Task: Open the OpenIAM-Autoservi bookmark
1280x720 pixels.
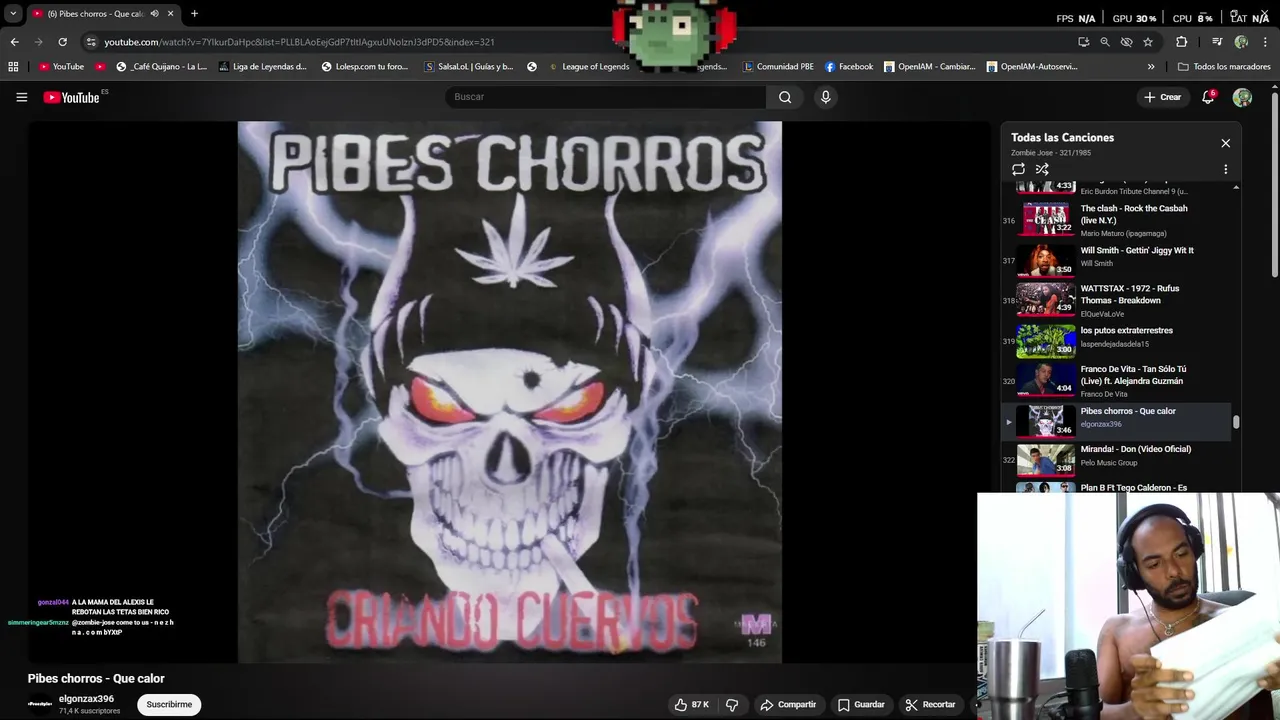Action: pos(1032,67)
